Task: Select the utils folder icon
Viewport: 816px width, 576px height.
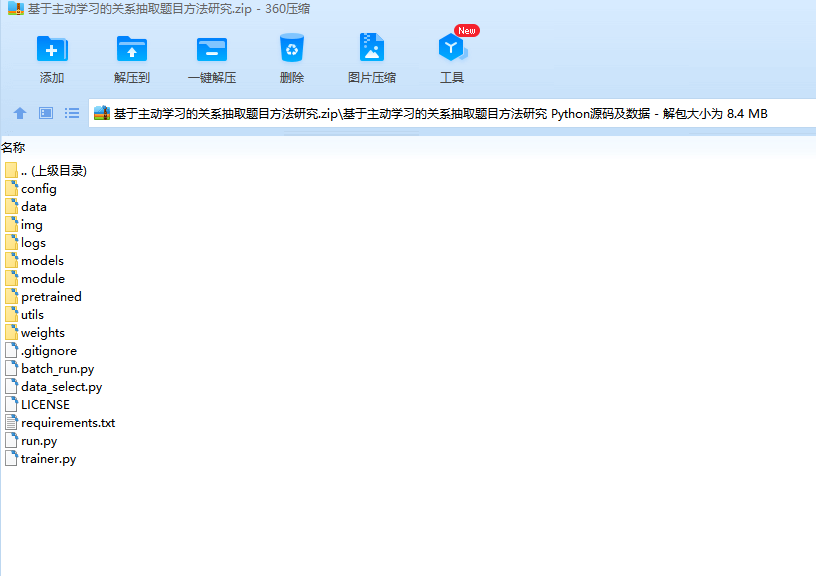Action: [x=11, y=314]
